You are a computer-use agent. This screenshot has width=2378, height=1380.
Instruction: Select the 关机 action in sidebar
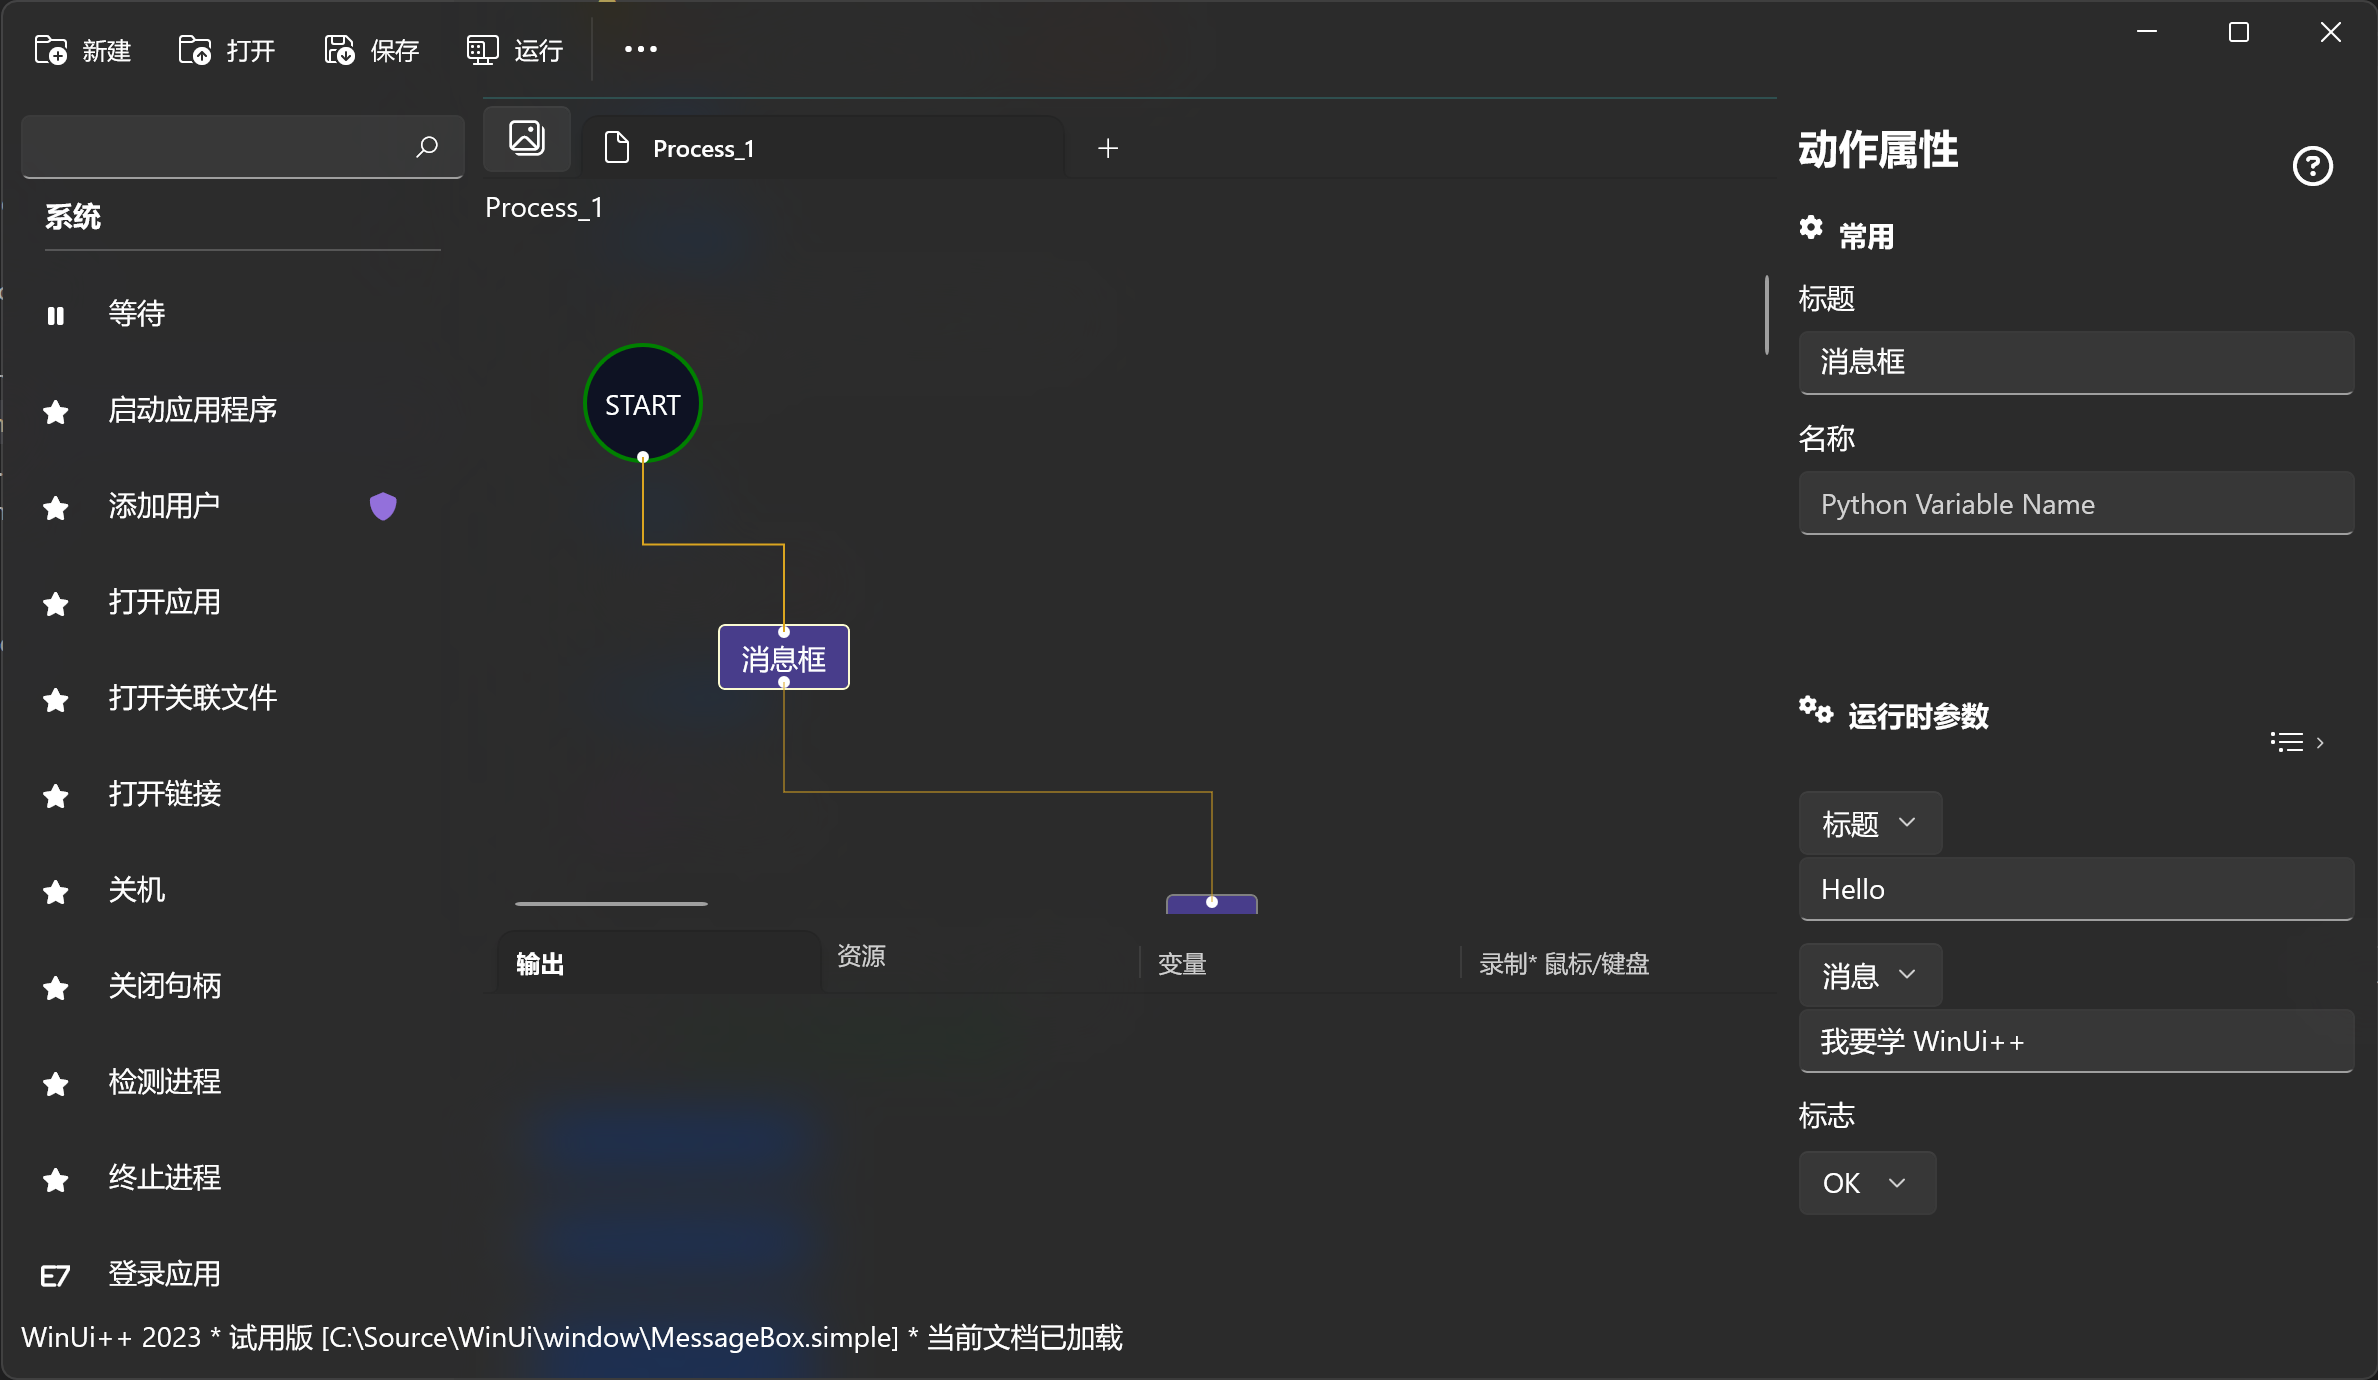(137, 890)
